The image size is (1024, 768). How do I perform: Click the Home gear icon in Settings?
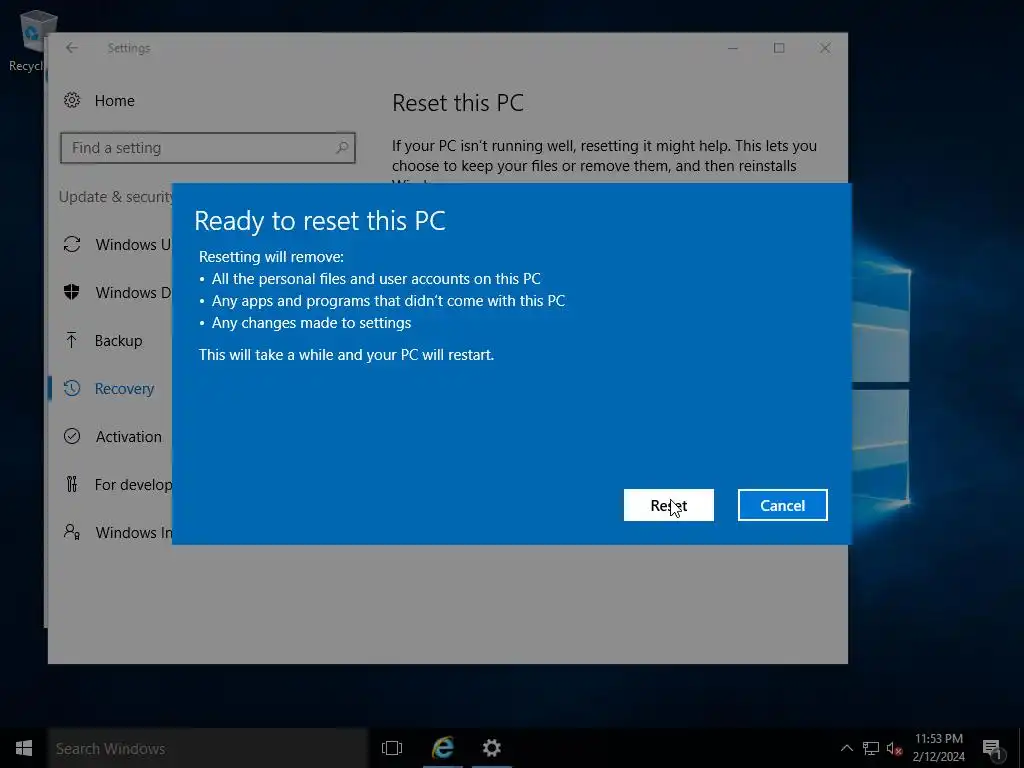click(72, 100)
